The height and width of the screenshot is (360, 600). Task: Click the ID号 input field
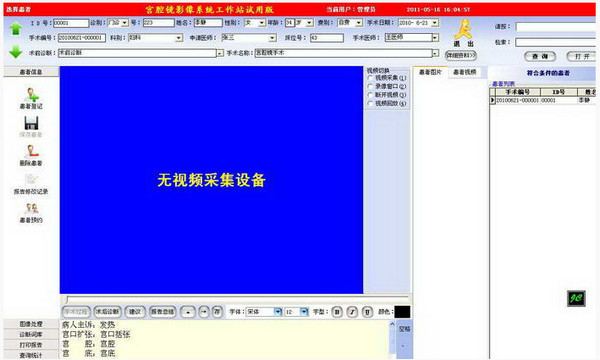[71, 23]
